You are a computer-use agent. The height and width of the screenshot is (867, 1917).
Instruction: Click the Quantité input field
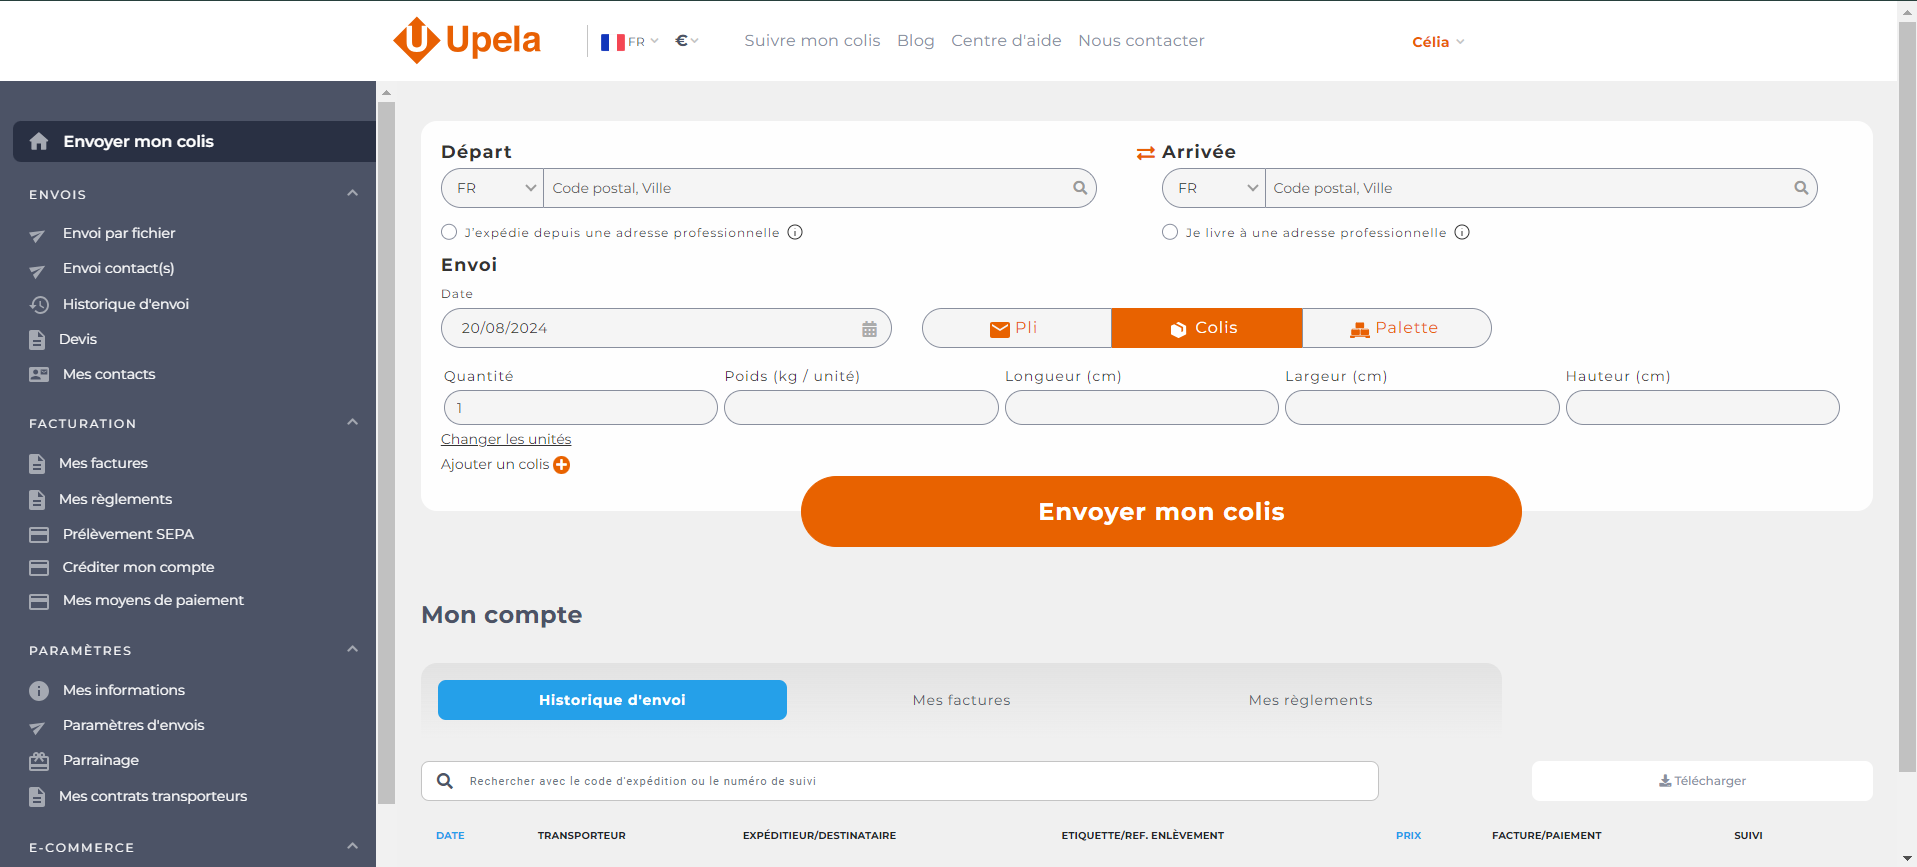point(580,408)
